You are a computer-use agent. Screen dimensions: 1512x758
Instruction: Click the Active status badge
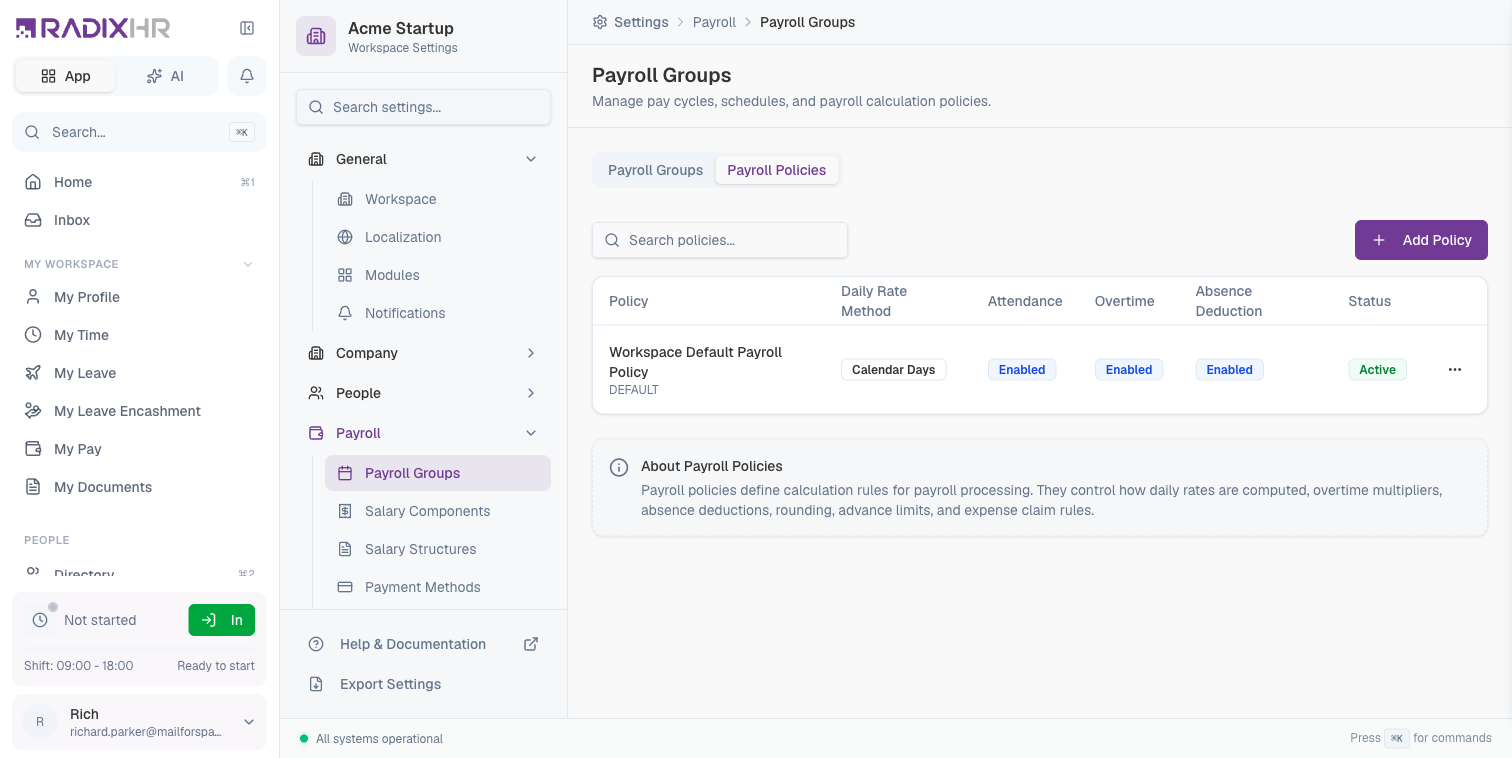point(1377,370)
